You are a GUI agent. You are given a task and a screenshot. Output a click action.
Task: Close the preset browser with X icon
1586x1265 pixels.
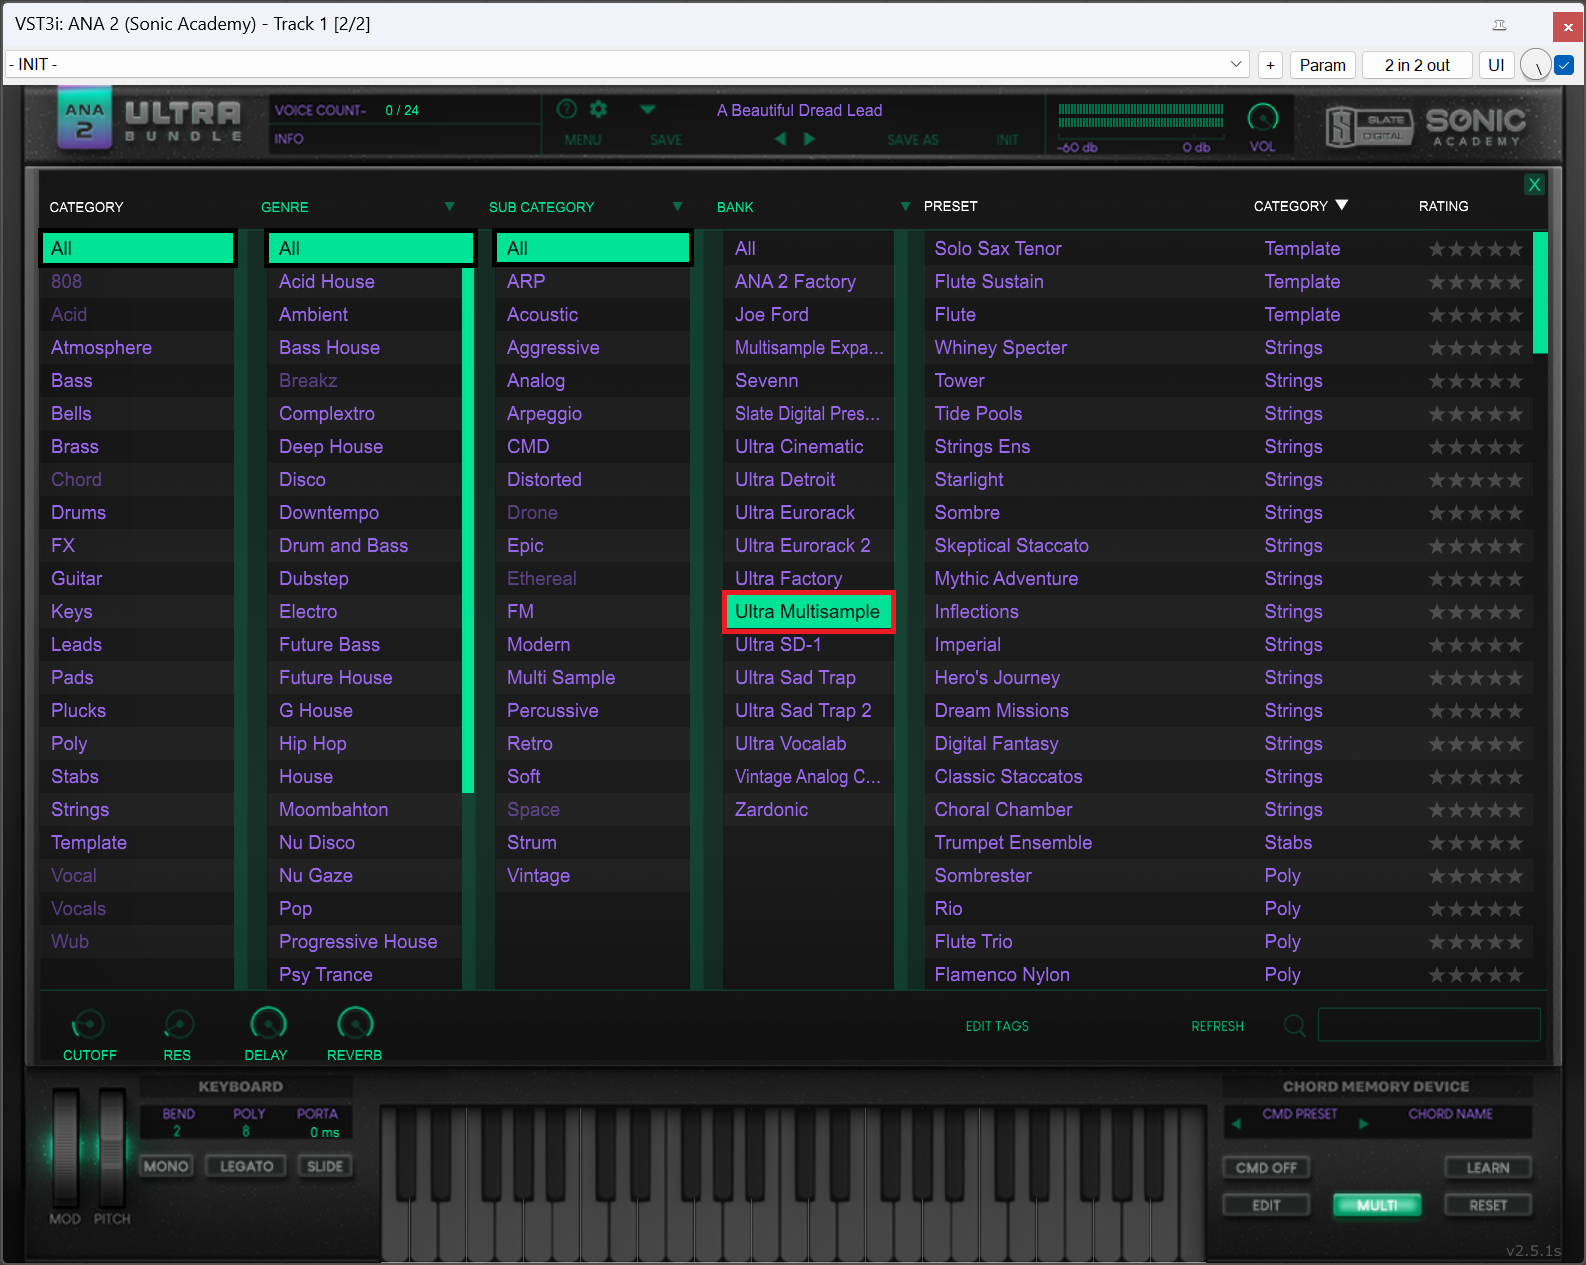click(1534, 185)
